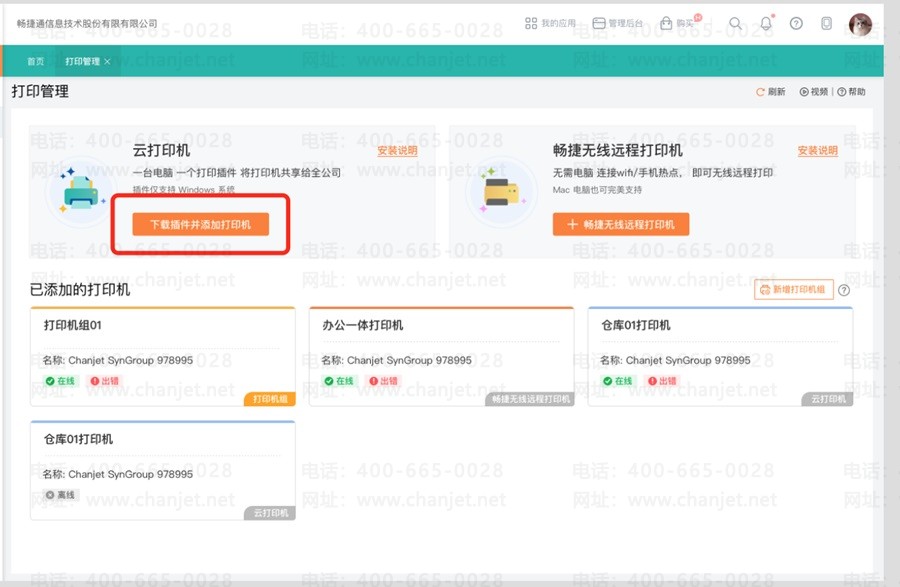Open 安装说明 for 云打印机
This screenshot has height=587, width=900.
click(397, 151)
